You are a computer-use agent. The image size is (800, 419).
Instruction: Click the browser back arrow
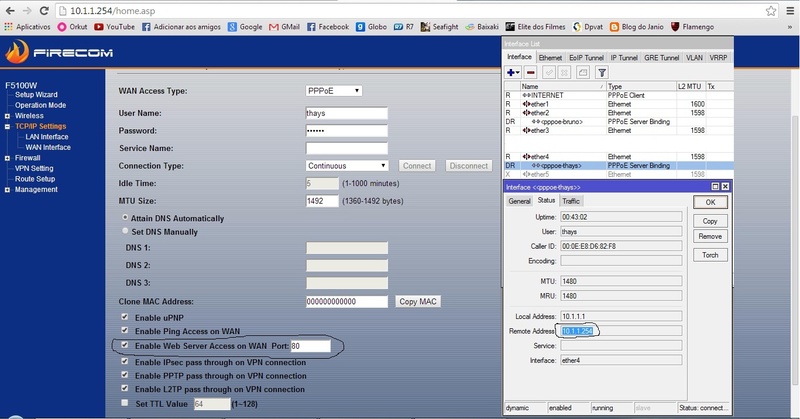click(10, 11)
